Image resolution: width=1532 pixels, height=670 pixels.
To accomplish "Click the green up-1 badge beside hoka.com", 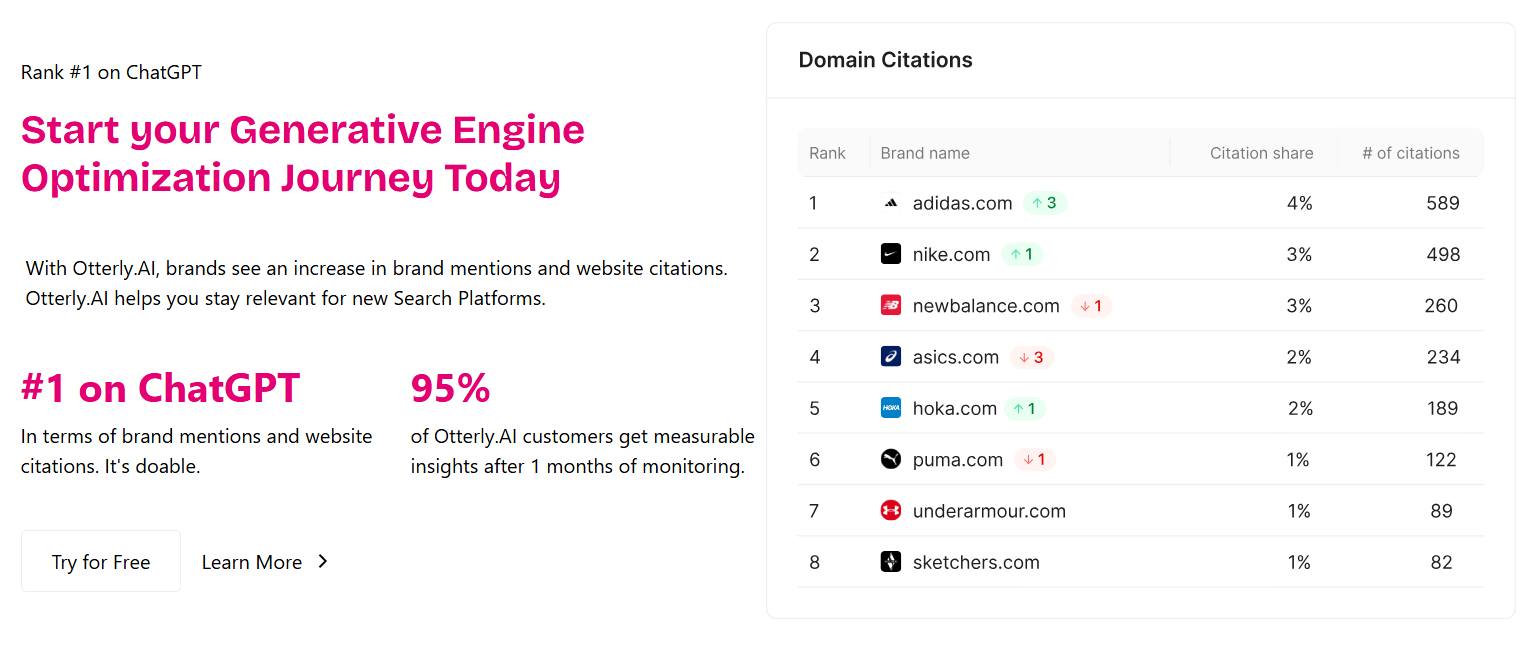I will point(1024,408).
